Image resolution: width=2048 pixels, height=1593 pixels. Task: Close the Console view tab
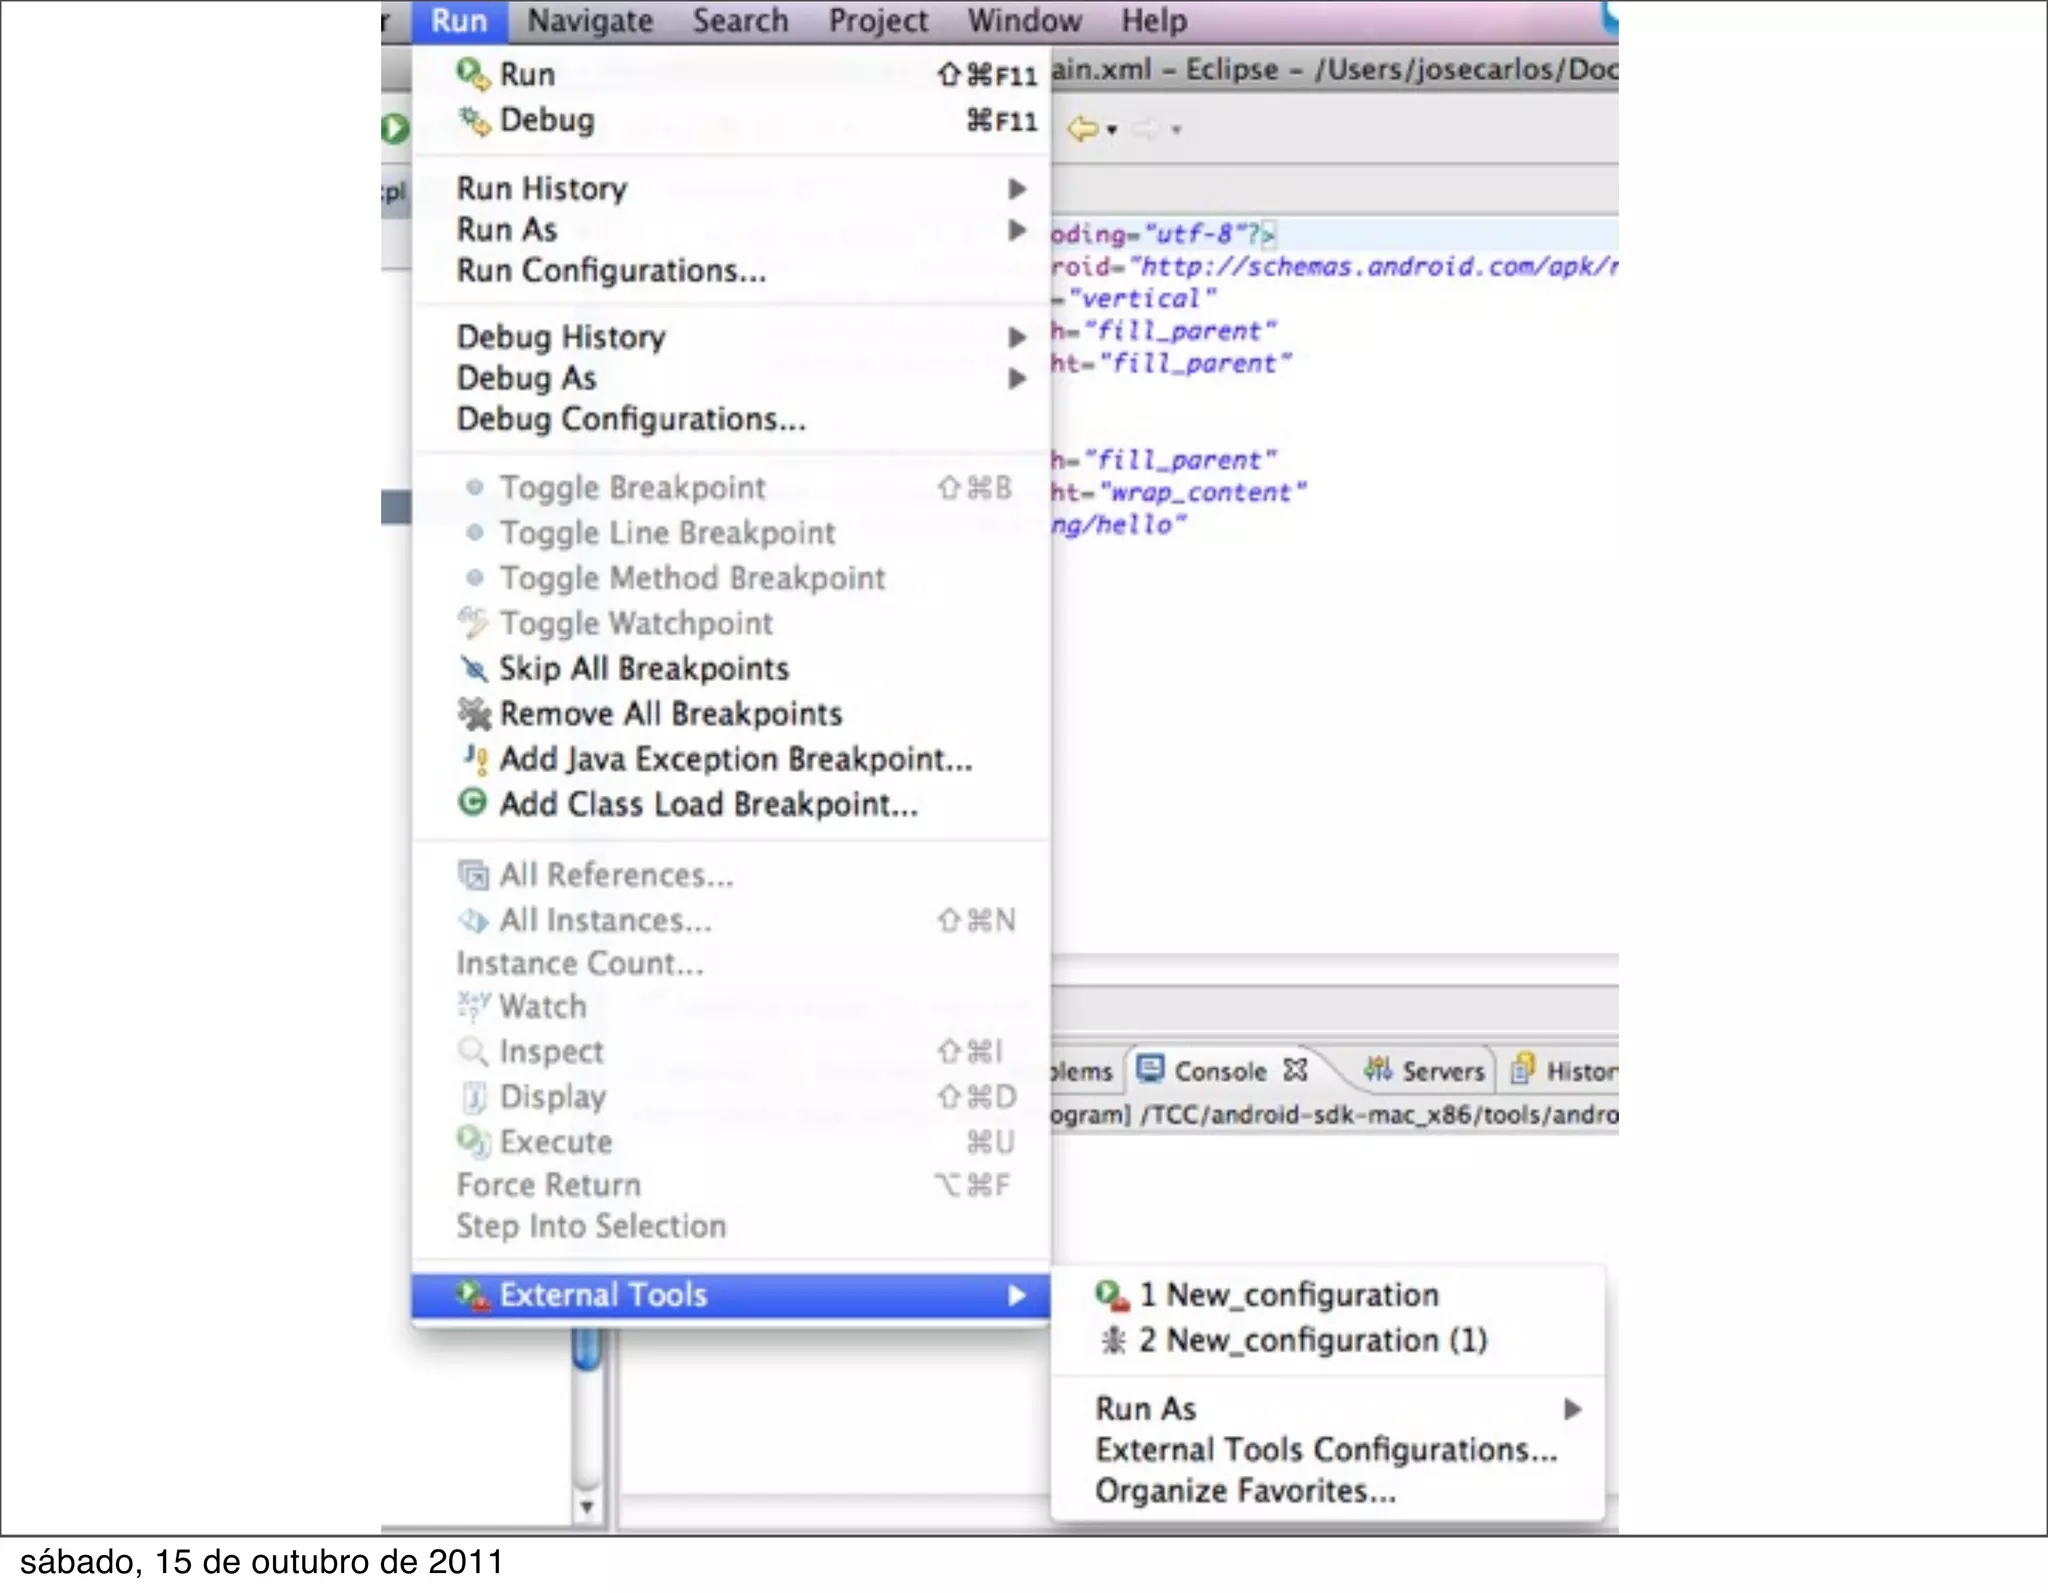click(1295, 1071)
